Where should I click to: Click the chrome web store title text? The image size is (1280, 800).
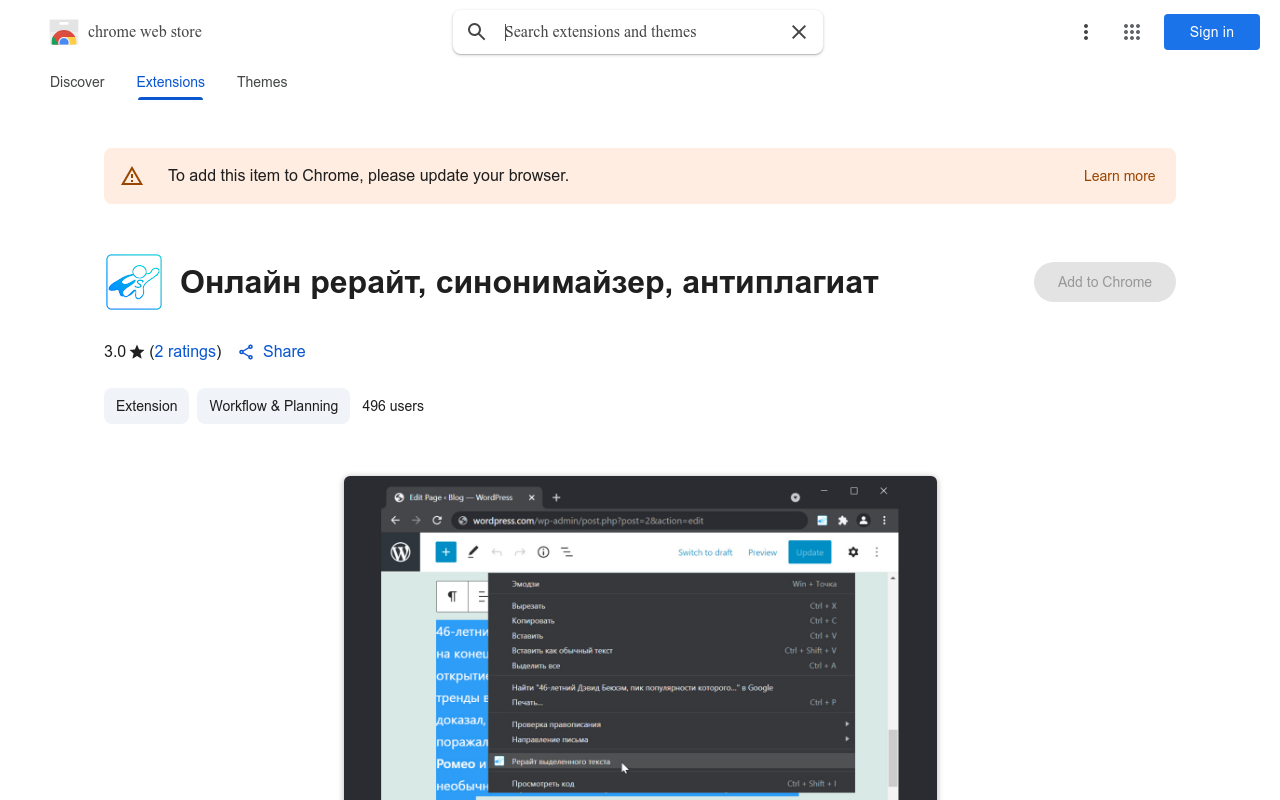click(145, 32)
